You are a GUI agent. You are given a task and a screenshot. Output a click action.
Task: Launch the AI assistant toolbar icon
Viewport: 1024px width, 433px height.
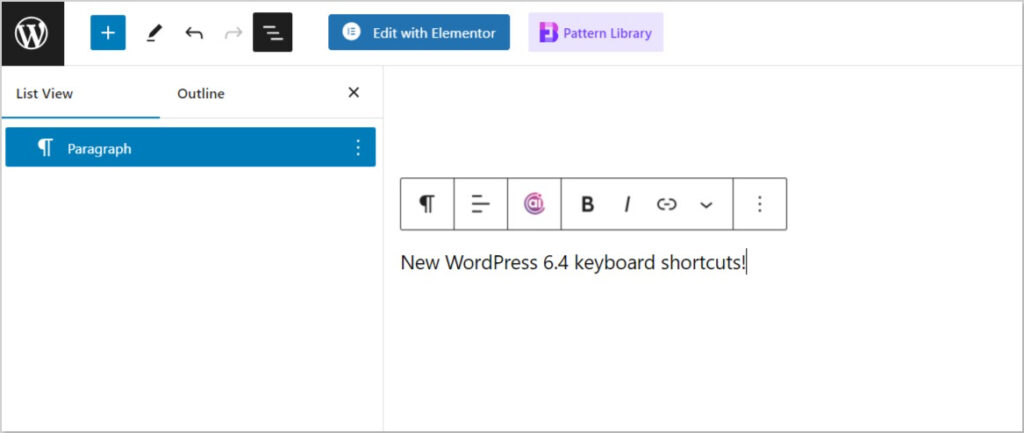pos(534,204)
